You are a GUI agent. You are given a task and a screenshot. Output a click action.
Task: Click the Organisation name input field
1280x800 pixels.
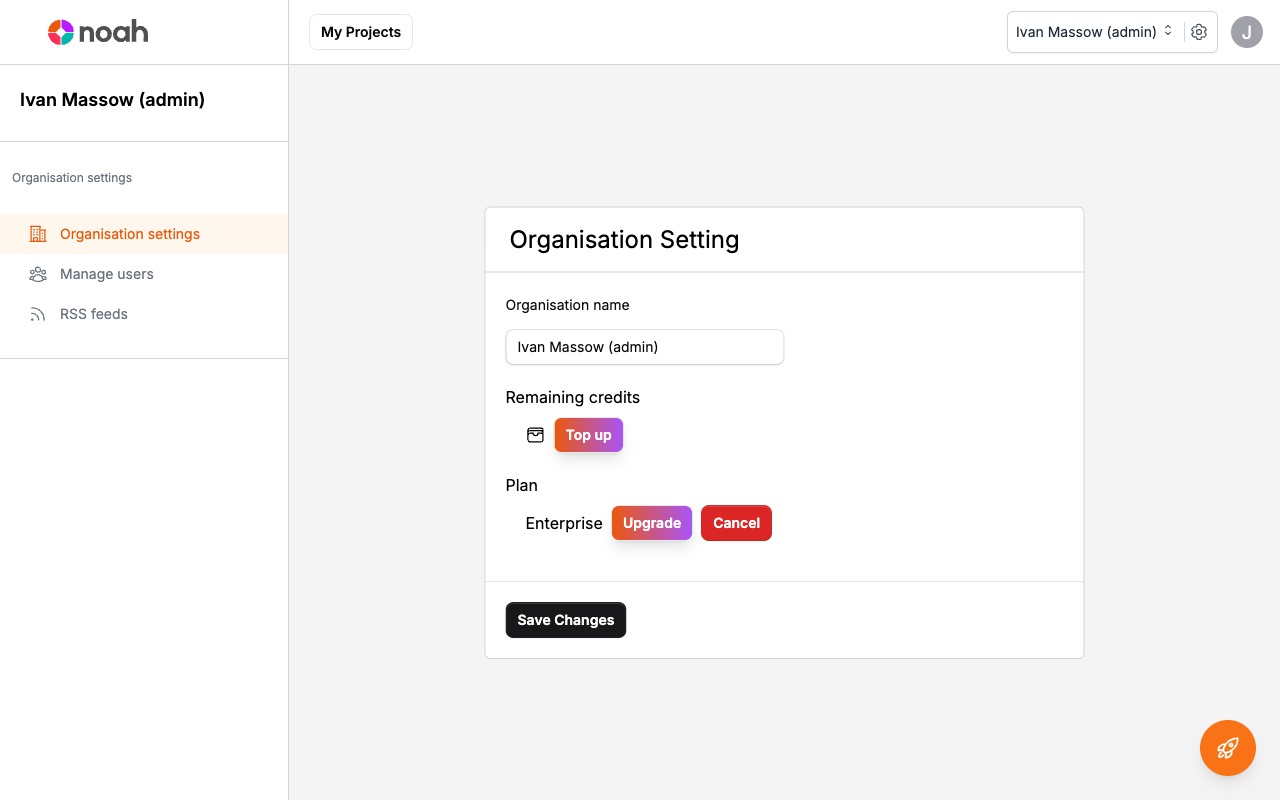click(x=644, y=346)
